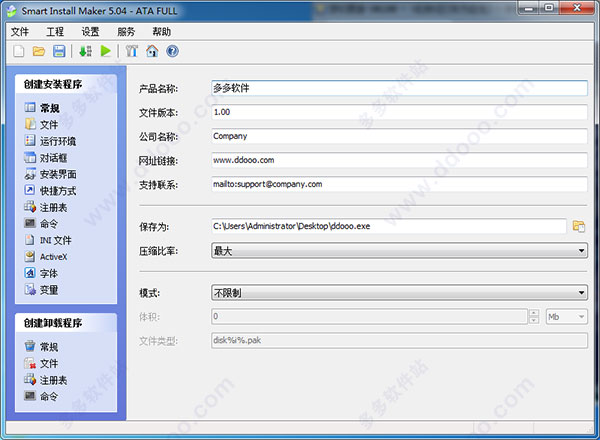This screenshot has width=600, height=440.
Task: Close the Smart Install Maker window
Action: tap(577, 8)
